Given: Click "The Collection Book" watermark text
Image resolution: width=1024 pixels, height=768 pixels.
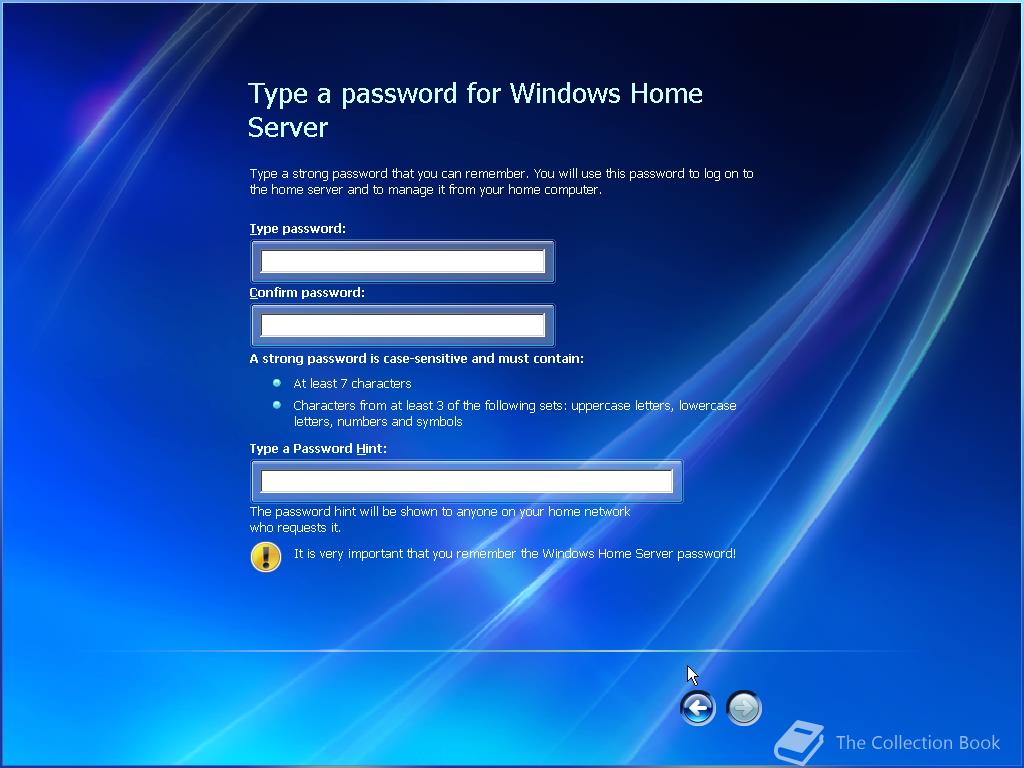Looking at the screenshot, I should click(x=918, y=743).
